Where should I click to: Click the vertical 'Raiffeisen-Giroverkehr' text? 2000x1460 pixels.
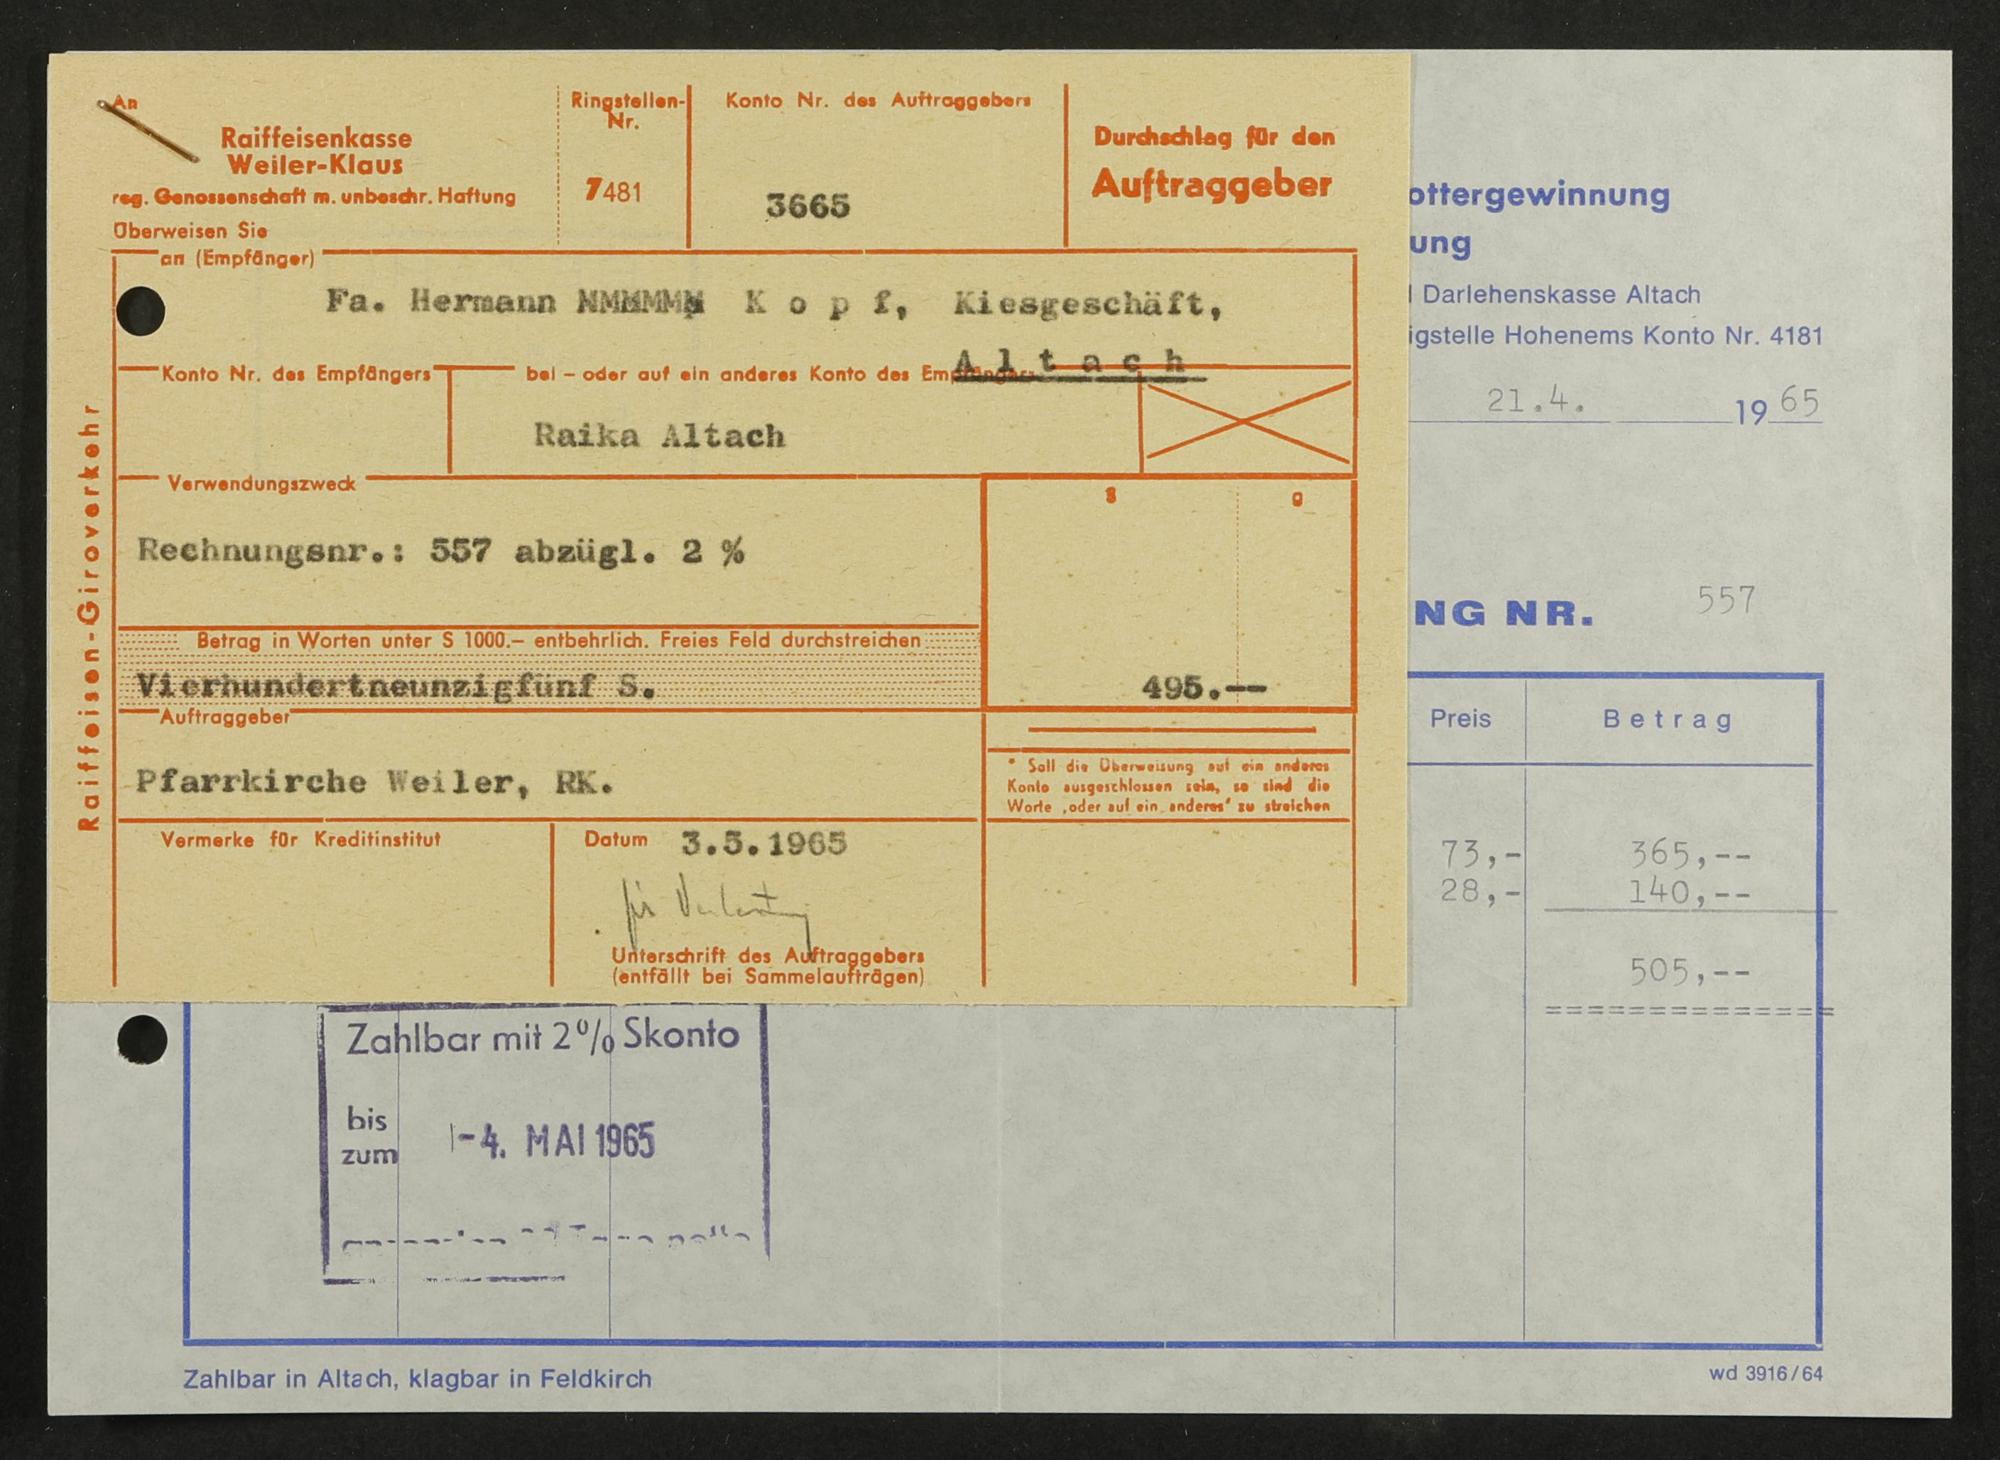(89, 617)
